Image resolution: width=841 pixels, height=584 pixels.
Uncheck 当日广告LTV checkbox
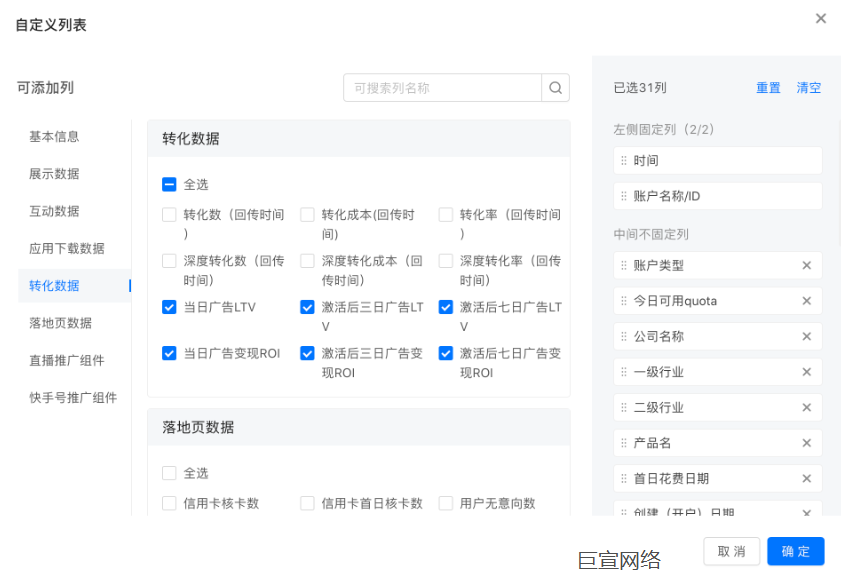point(169,307)
